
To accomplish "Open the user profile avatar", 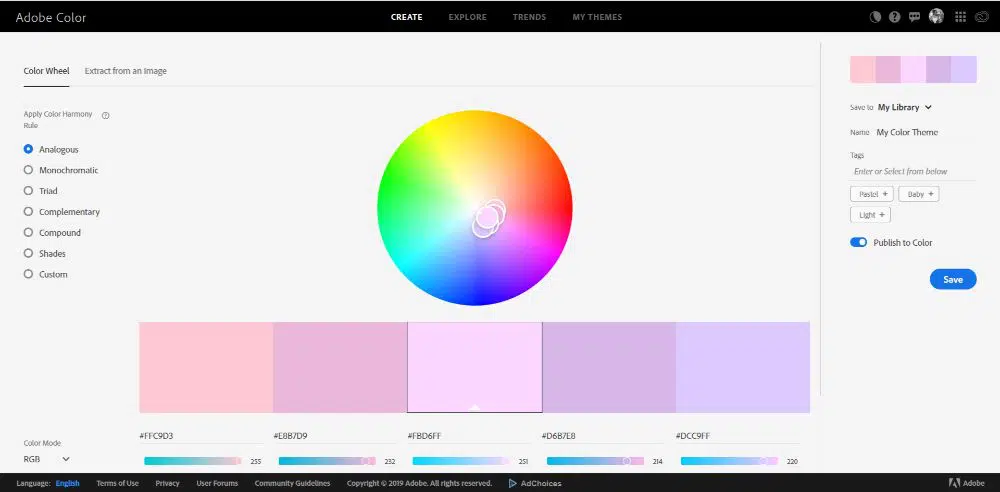I will [936, 16].
